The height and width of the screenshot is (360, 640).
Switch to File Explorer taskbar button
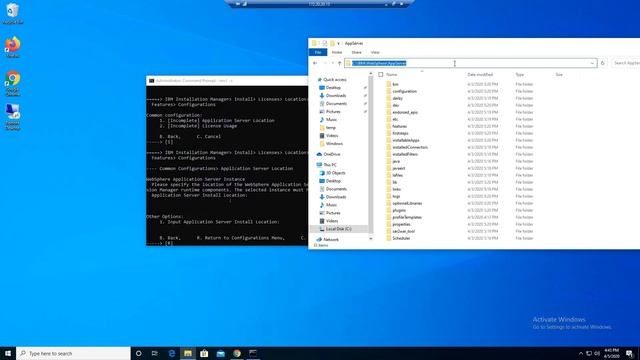pos(188,353)
